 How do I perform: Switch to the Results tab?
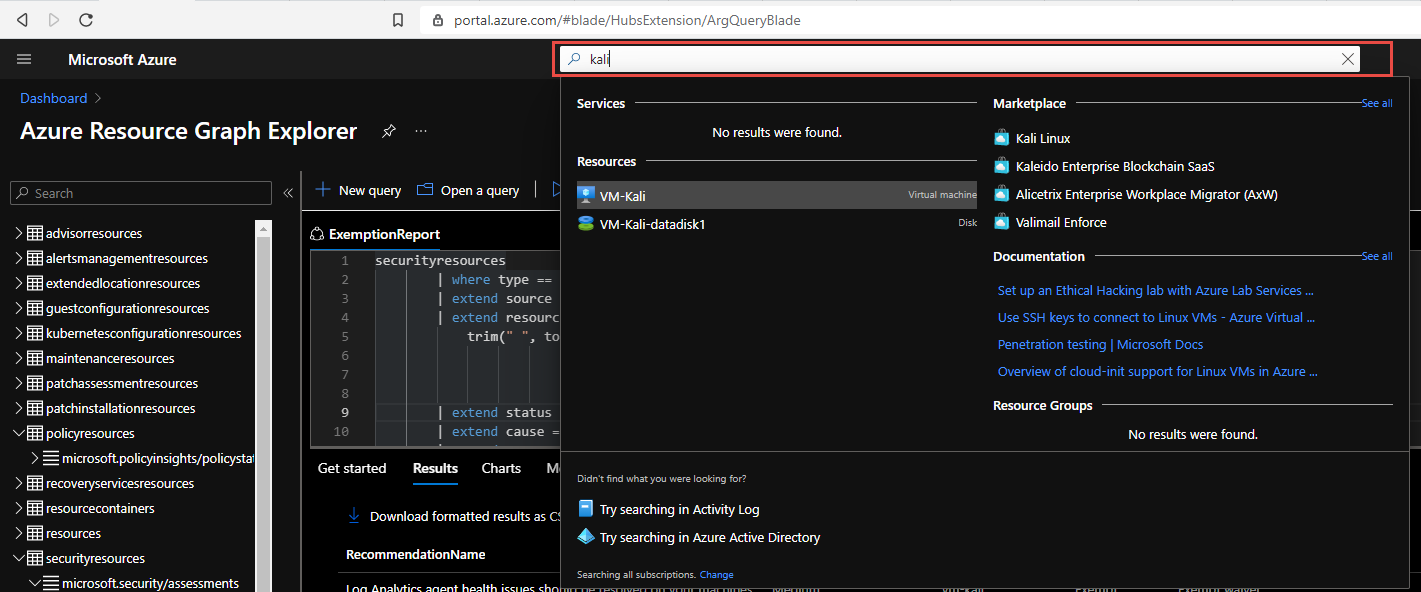(435, 468)
